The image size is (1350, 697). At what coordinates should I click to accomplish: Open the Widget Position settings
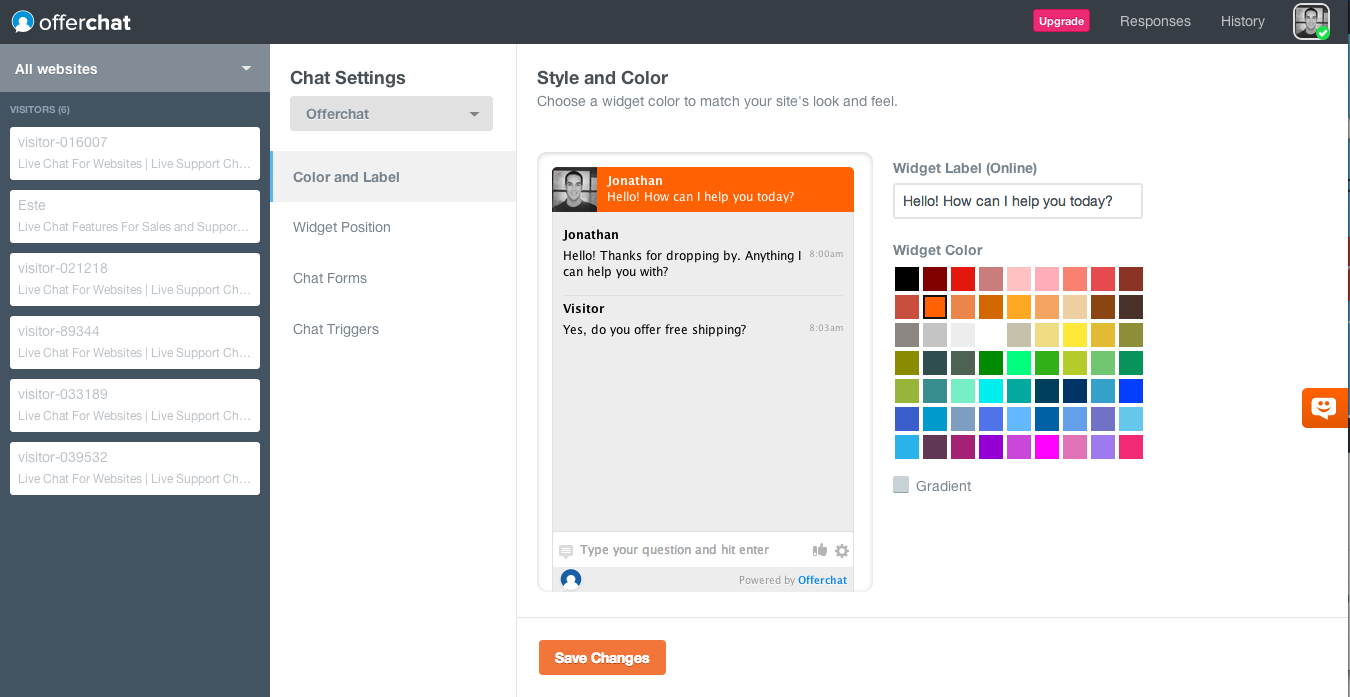pyautogui.click(x=342, y=227)
